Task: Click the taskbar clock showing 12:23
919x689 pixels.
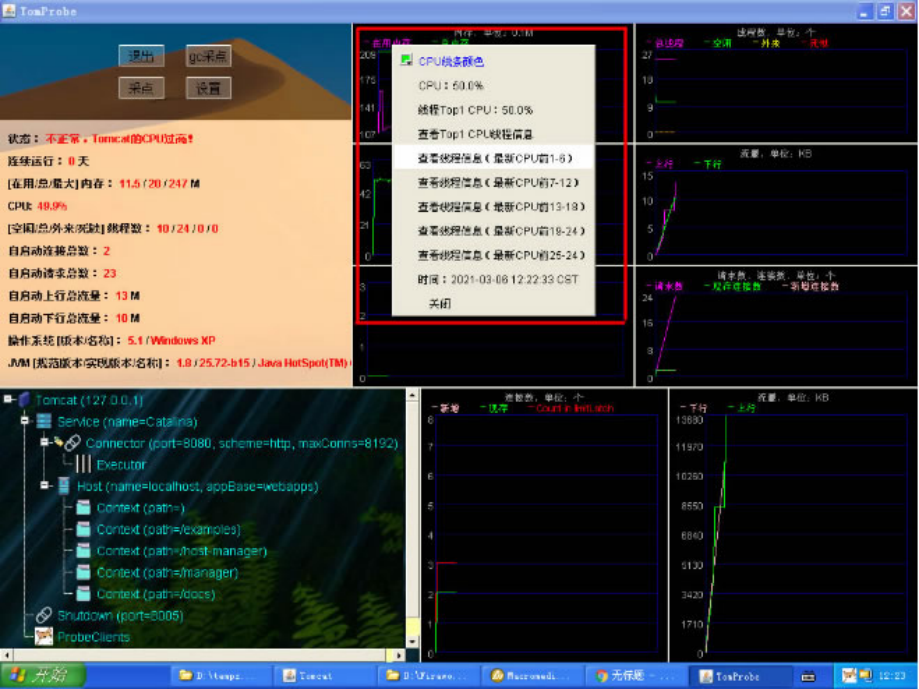Action: (x=891, y=676)
